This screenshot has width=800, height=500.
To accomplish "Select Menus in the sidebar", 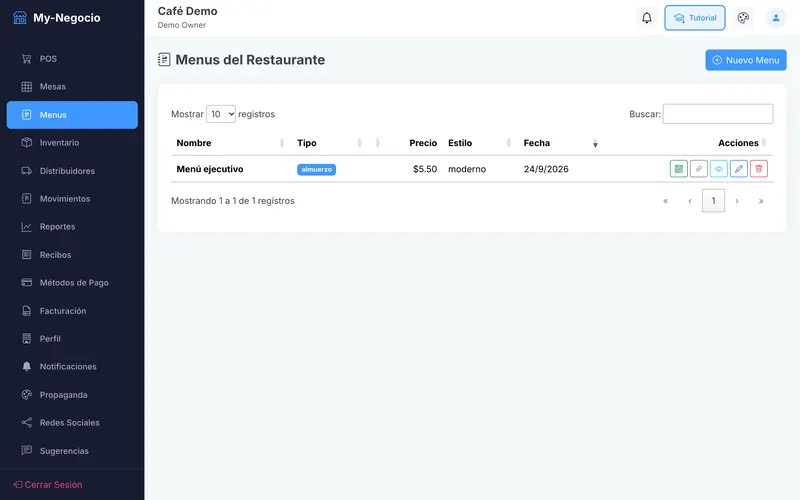I will tap(72, 115).
